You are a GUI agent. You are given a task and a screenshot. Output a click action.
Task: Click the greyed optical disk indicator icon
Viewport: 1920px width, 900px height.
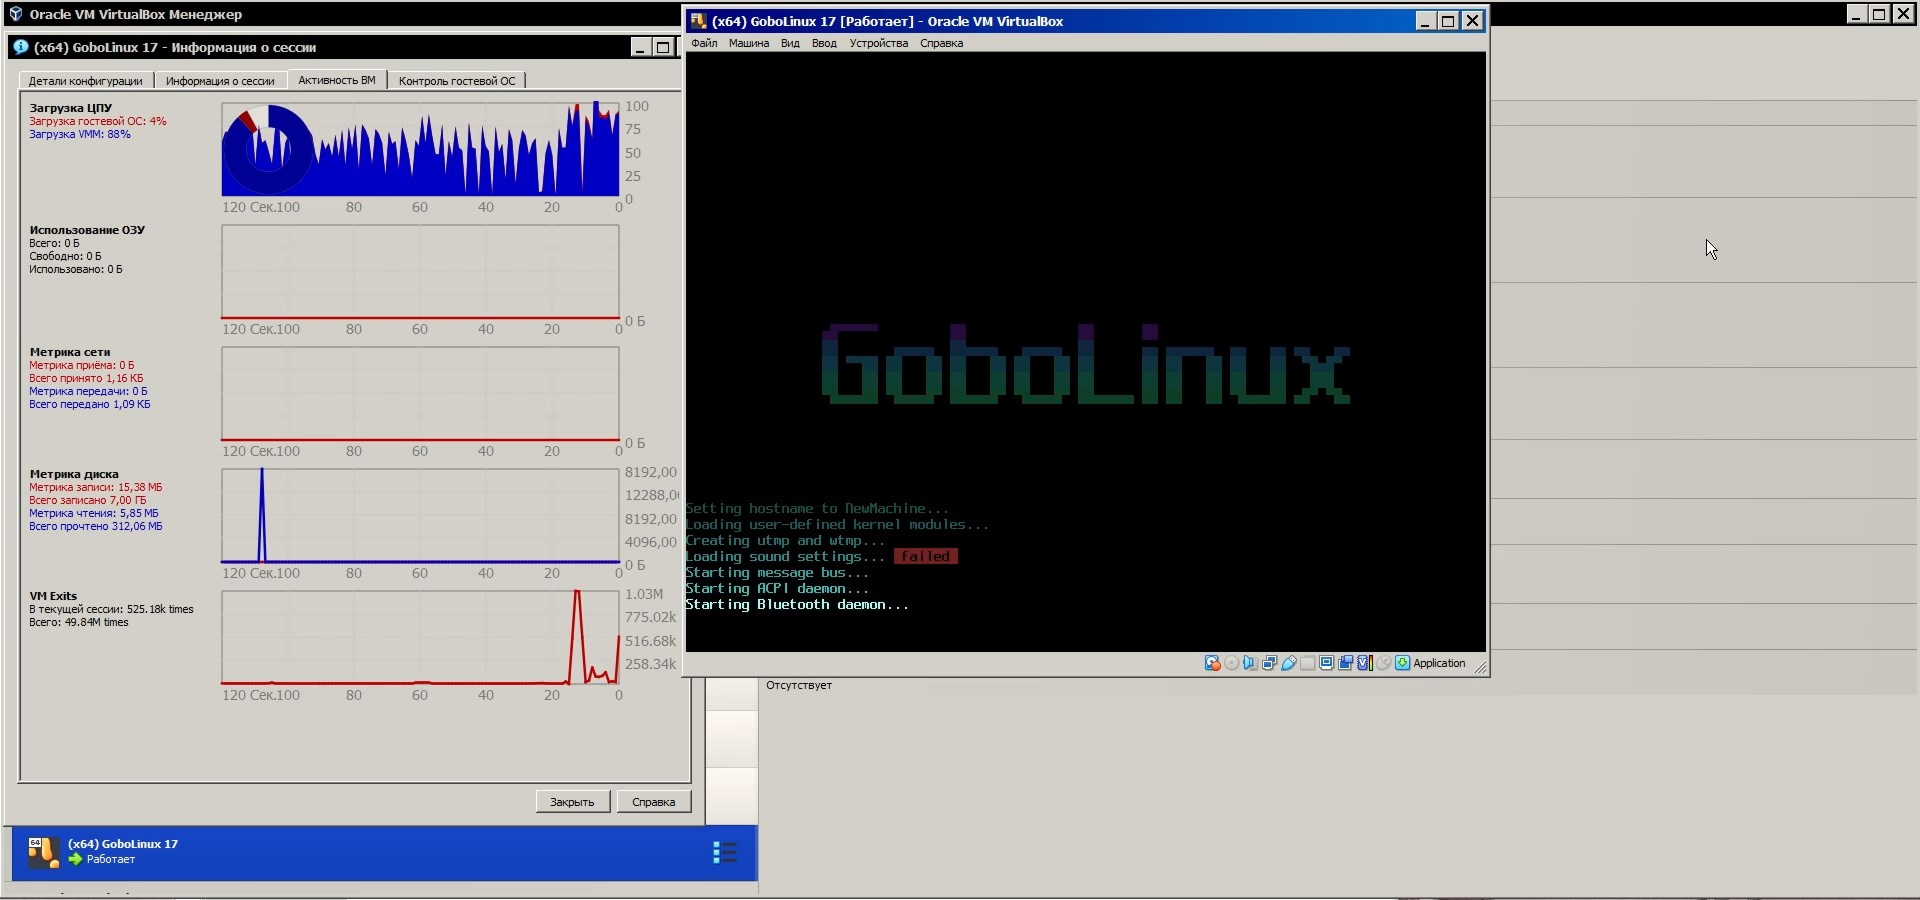(1232, 663)
